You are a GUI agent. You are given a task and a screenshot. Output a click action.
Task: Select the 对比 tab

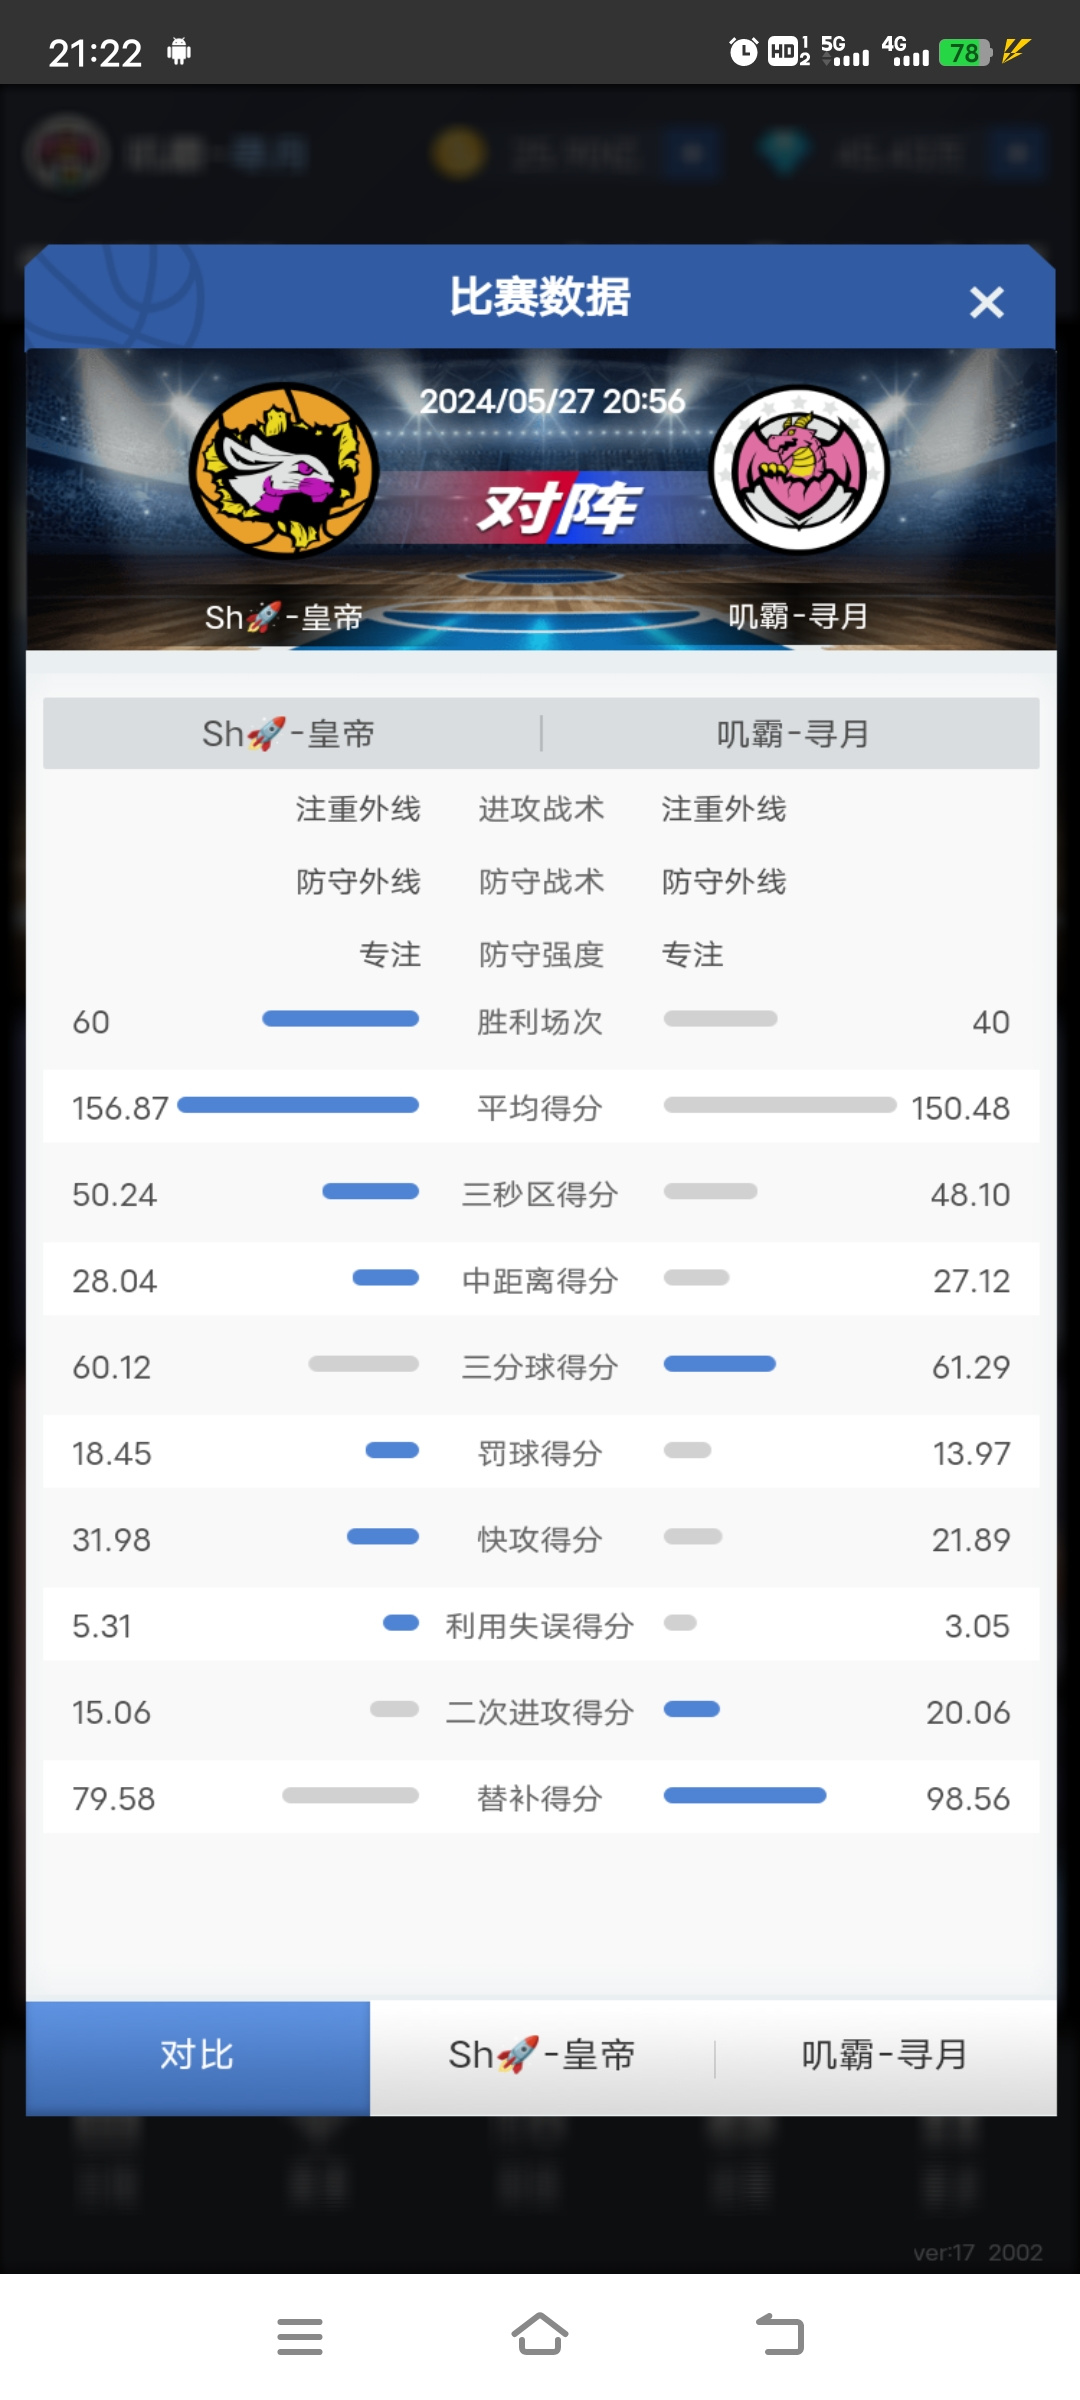coord(198,2057)
